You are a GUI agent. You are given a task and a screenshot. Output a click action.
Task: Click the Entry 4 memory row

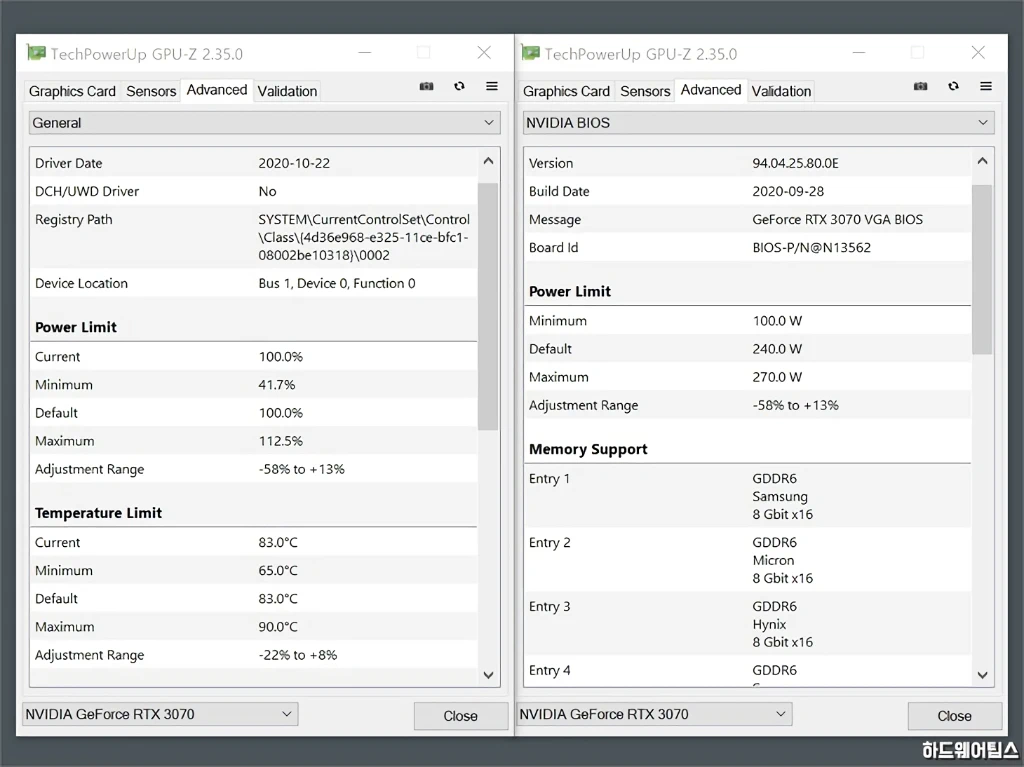click(x=748, y=672)
